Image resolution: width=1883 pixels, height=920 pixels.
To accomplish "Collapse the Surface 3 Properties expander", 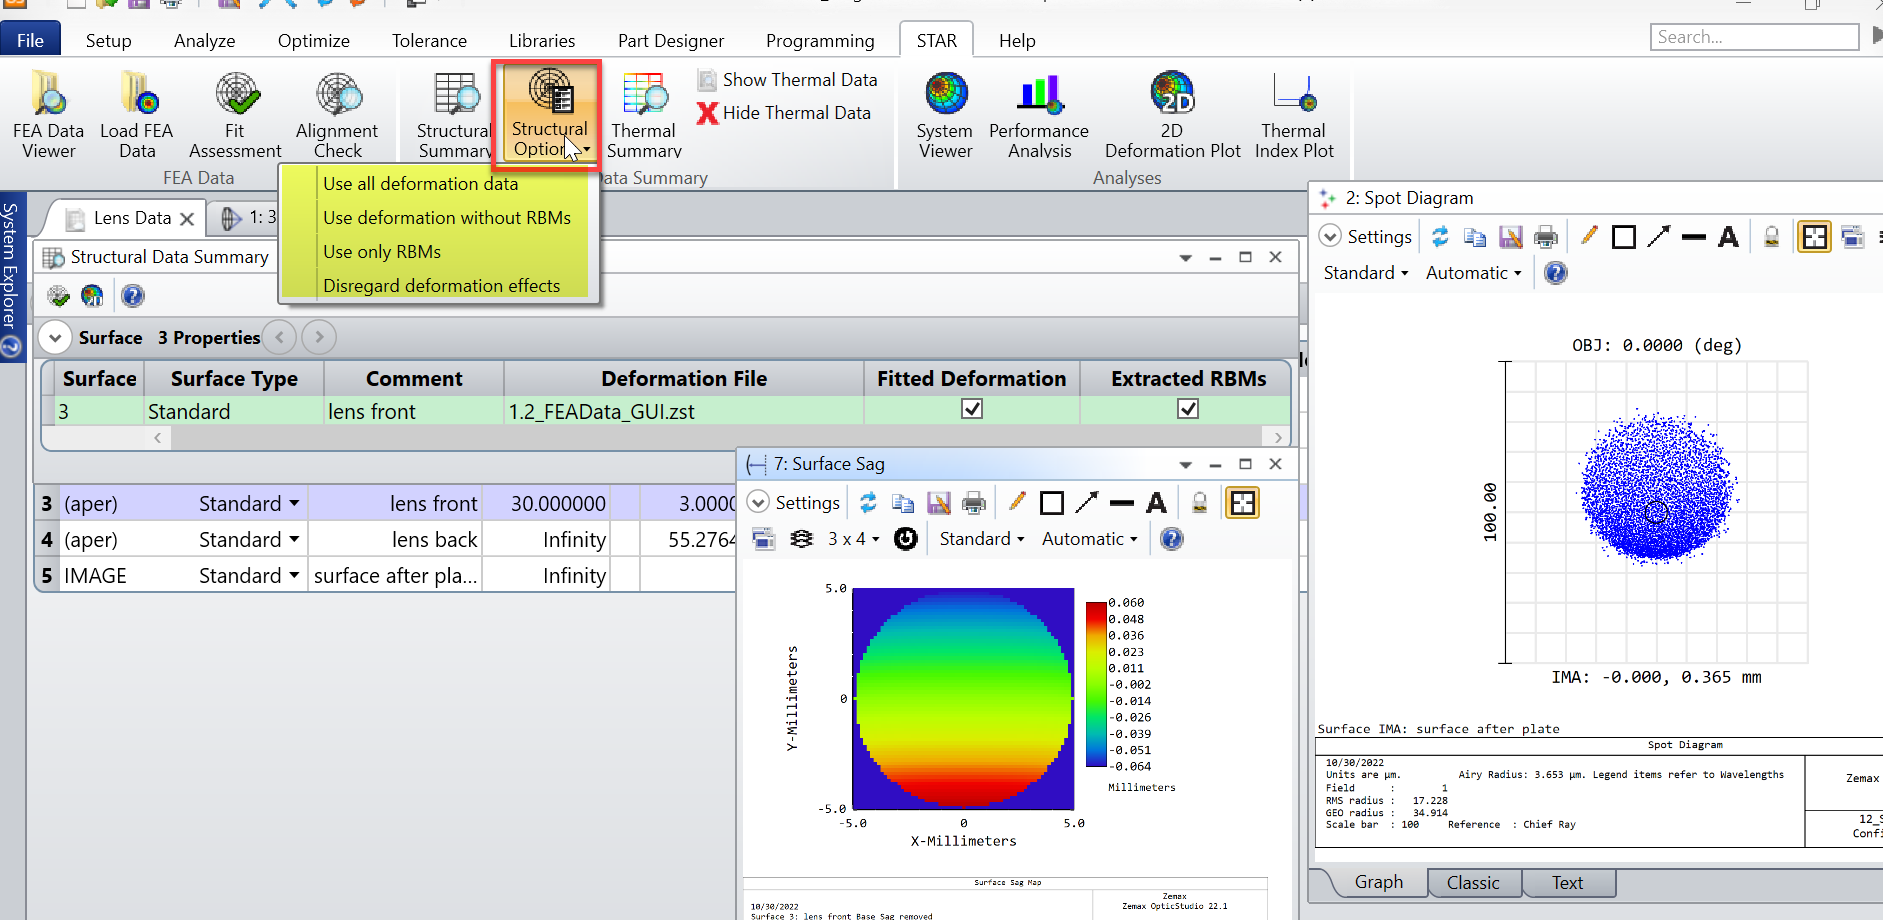I will (55, 338).
